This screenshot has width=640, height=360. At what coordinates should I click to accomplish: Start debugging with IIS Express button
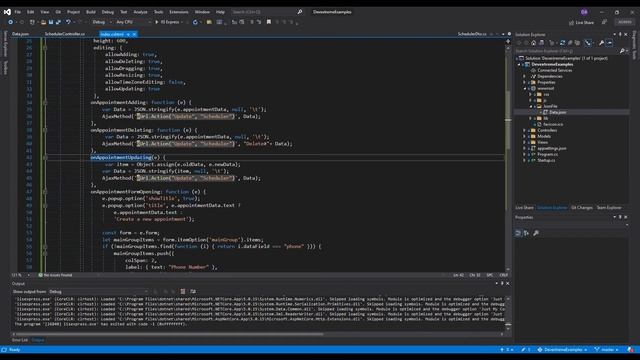click(x=167, y=22)
